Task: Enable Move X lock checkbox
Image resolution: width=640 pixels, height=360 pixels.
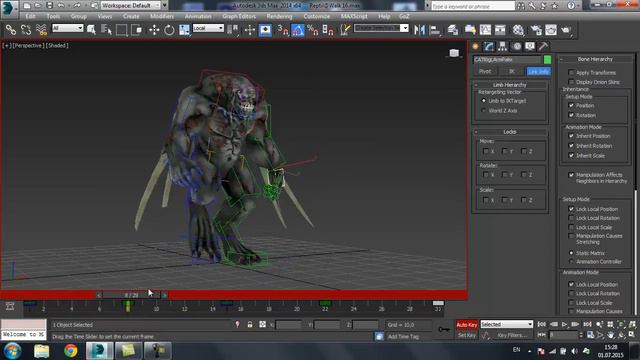Action: [486, 151]
